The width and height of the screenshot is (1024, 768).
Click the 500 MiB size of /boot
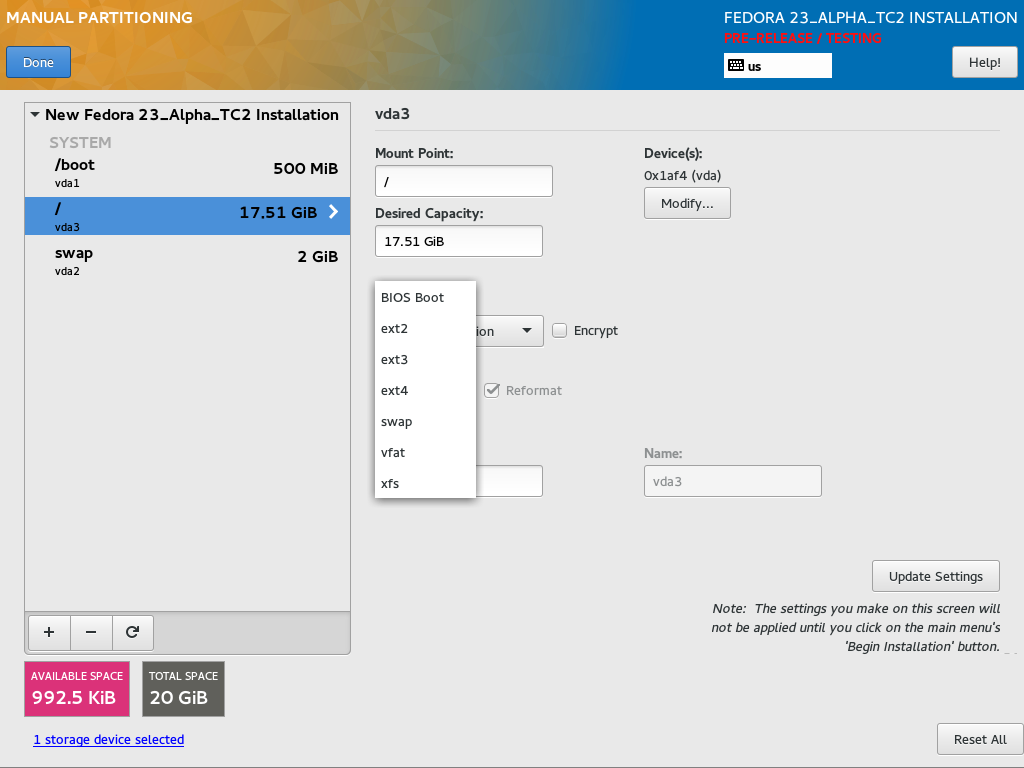tap(306, 168)
